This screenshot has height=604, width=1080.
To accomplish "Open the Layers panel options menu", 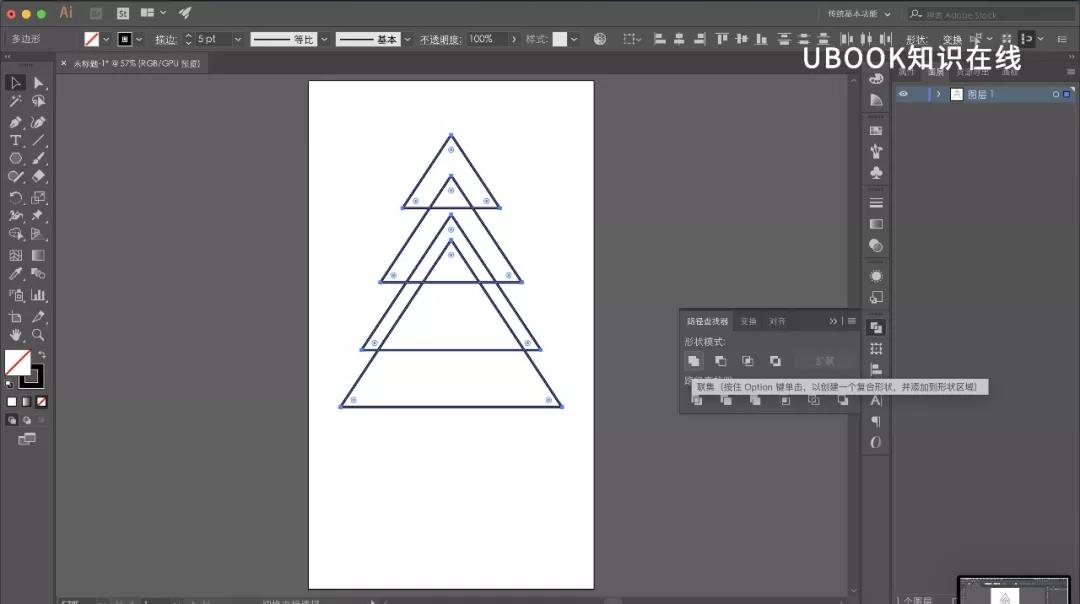I will click(1071, 72).
